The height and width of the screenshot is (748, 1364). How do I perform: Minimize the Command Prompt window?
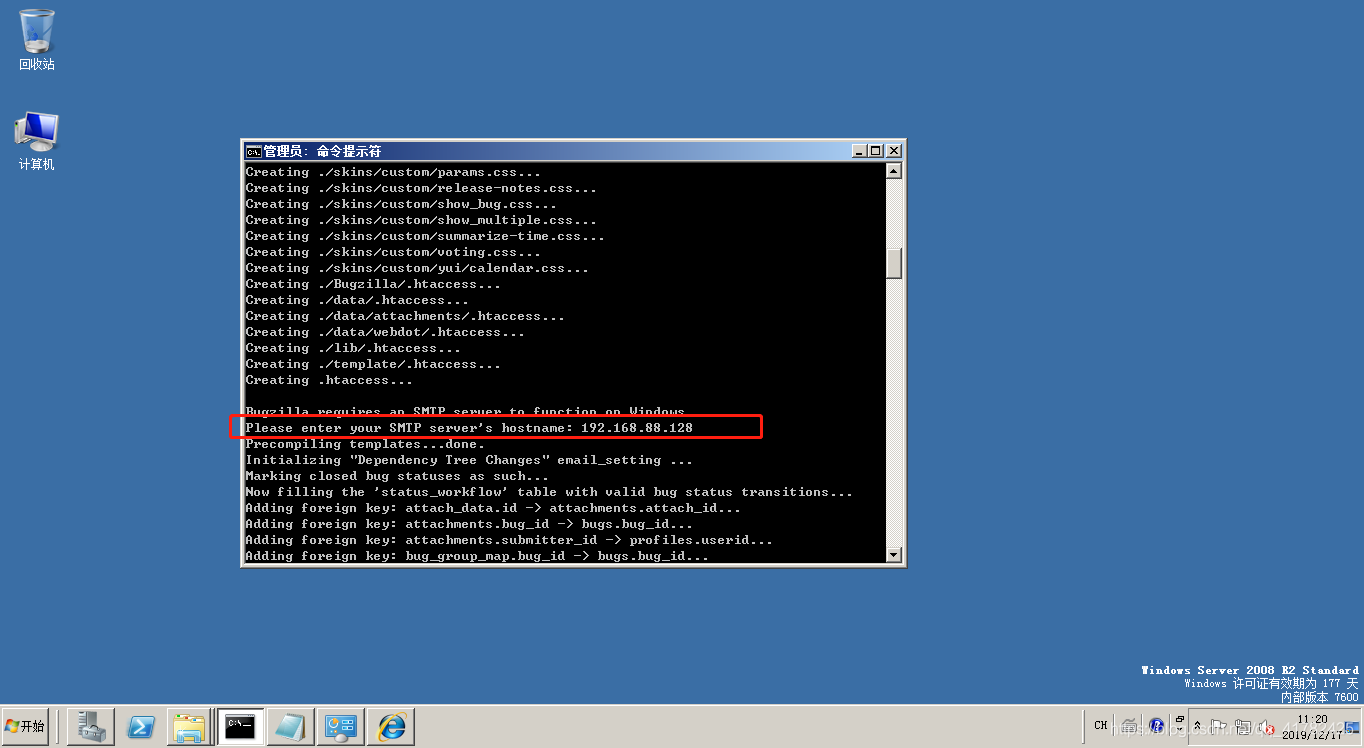859,151
